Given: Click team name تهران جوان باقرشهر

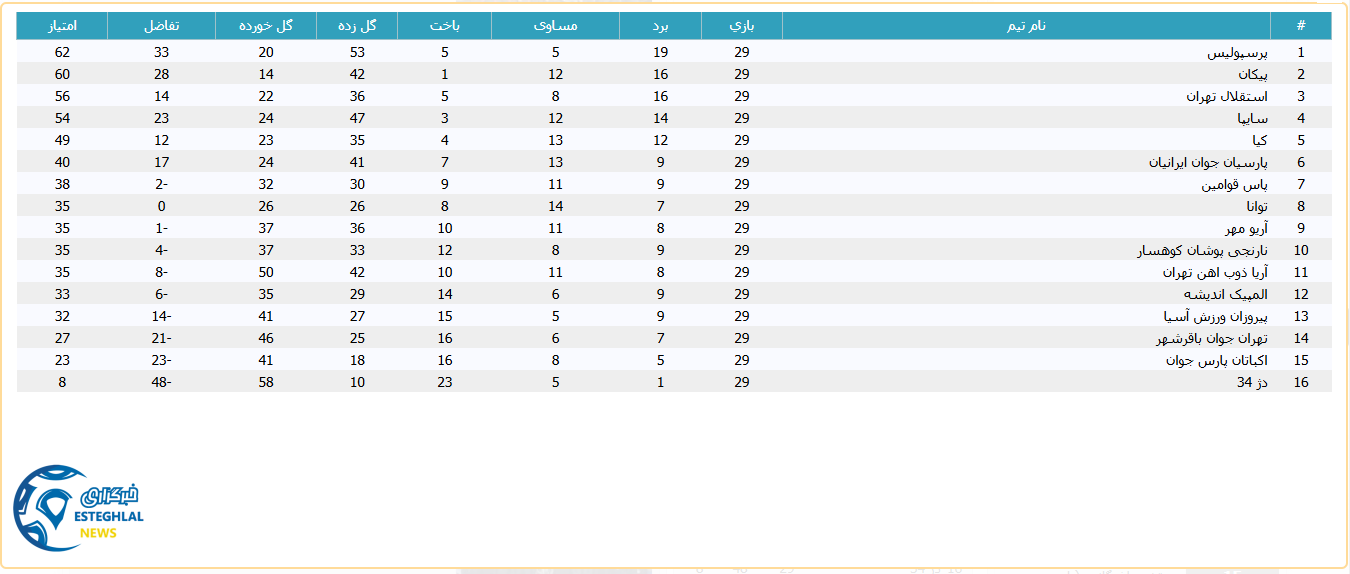Looking at the screenshot, I should (1212, 338).
